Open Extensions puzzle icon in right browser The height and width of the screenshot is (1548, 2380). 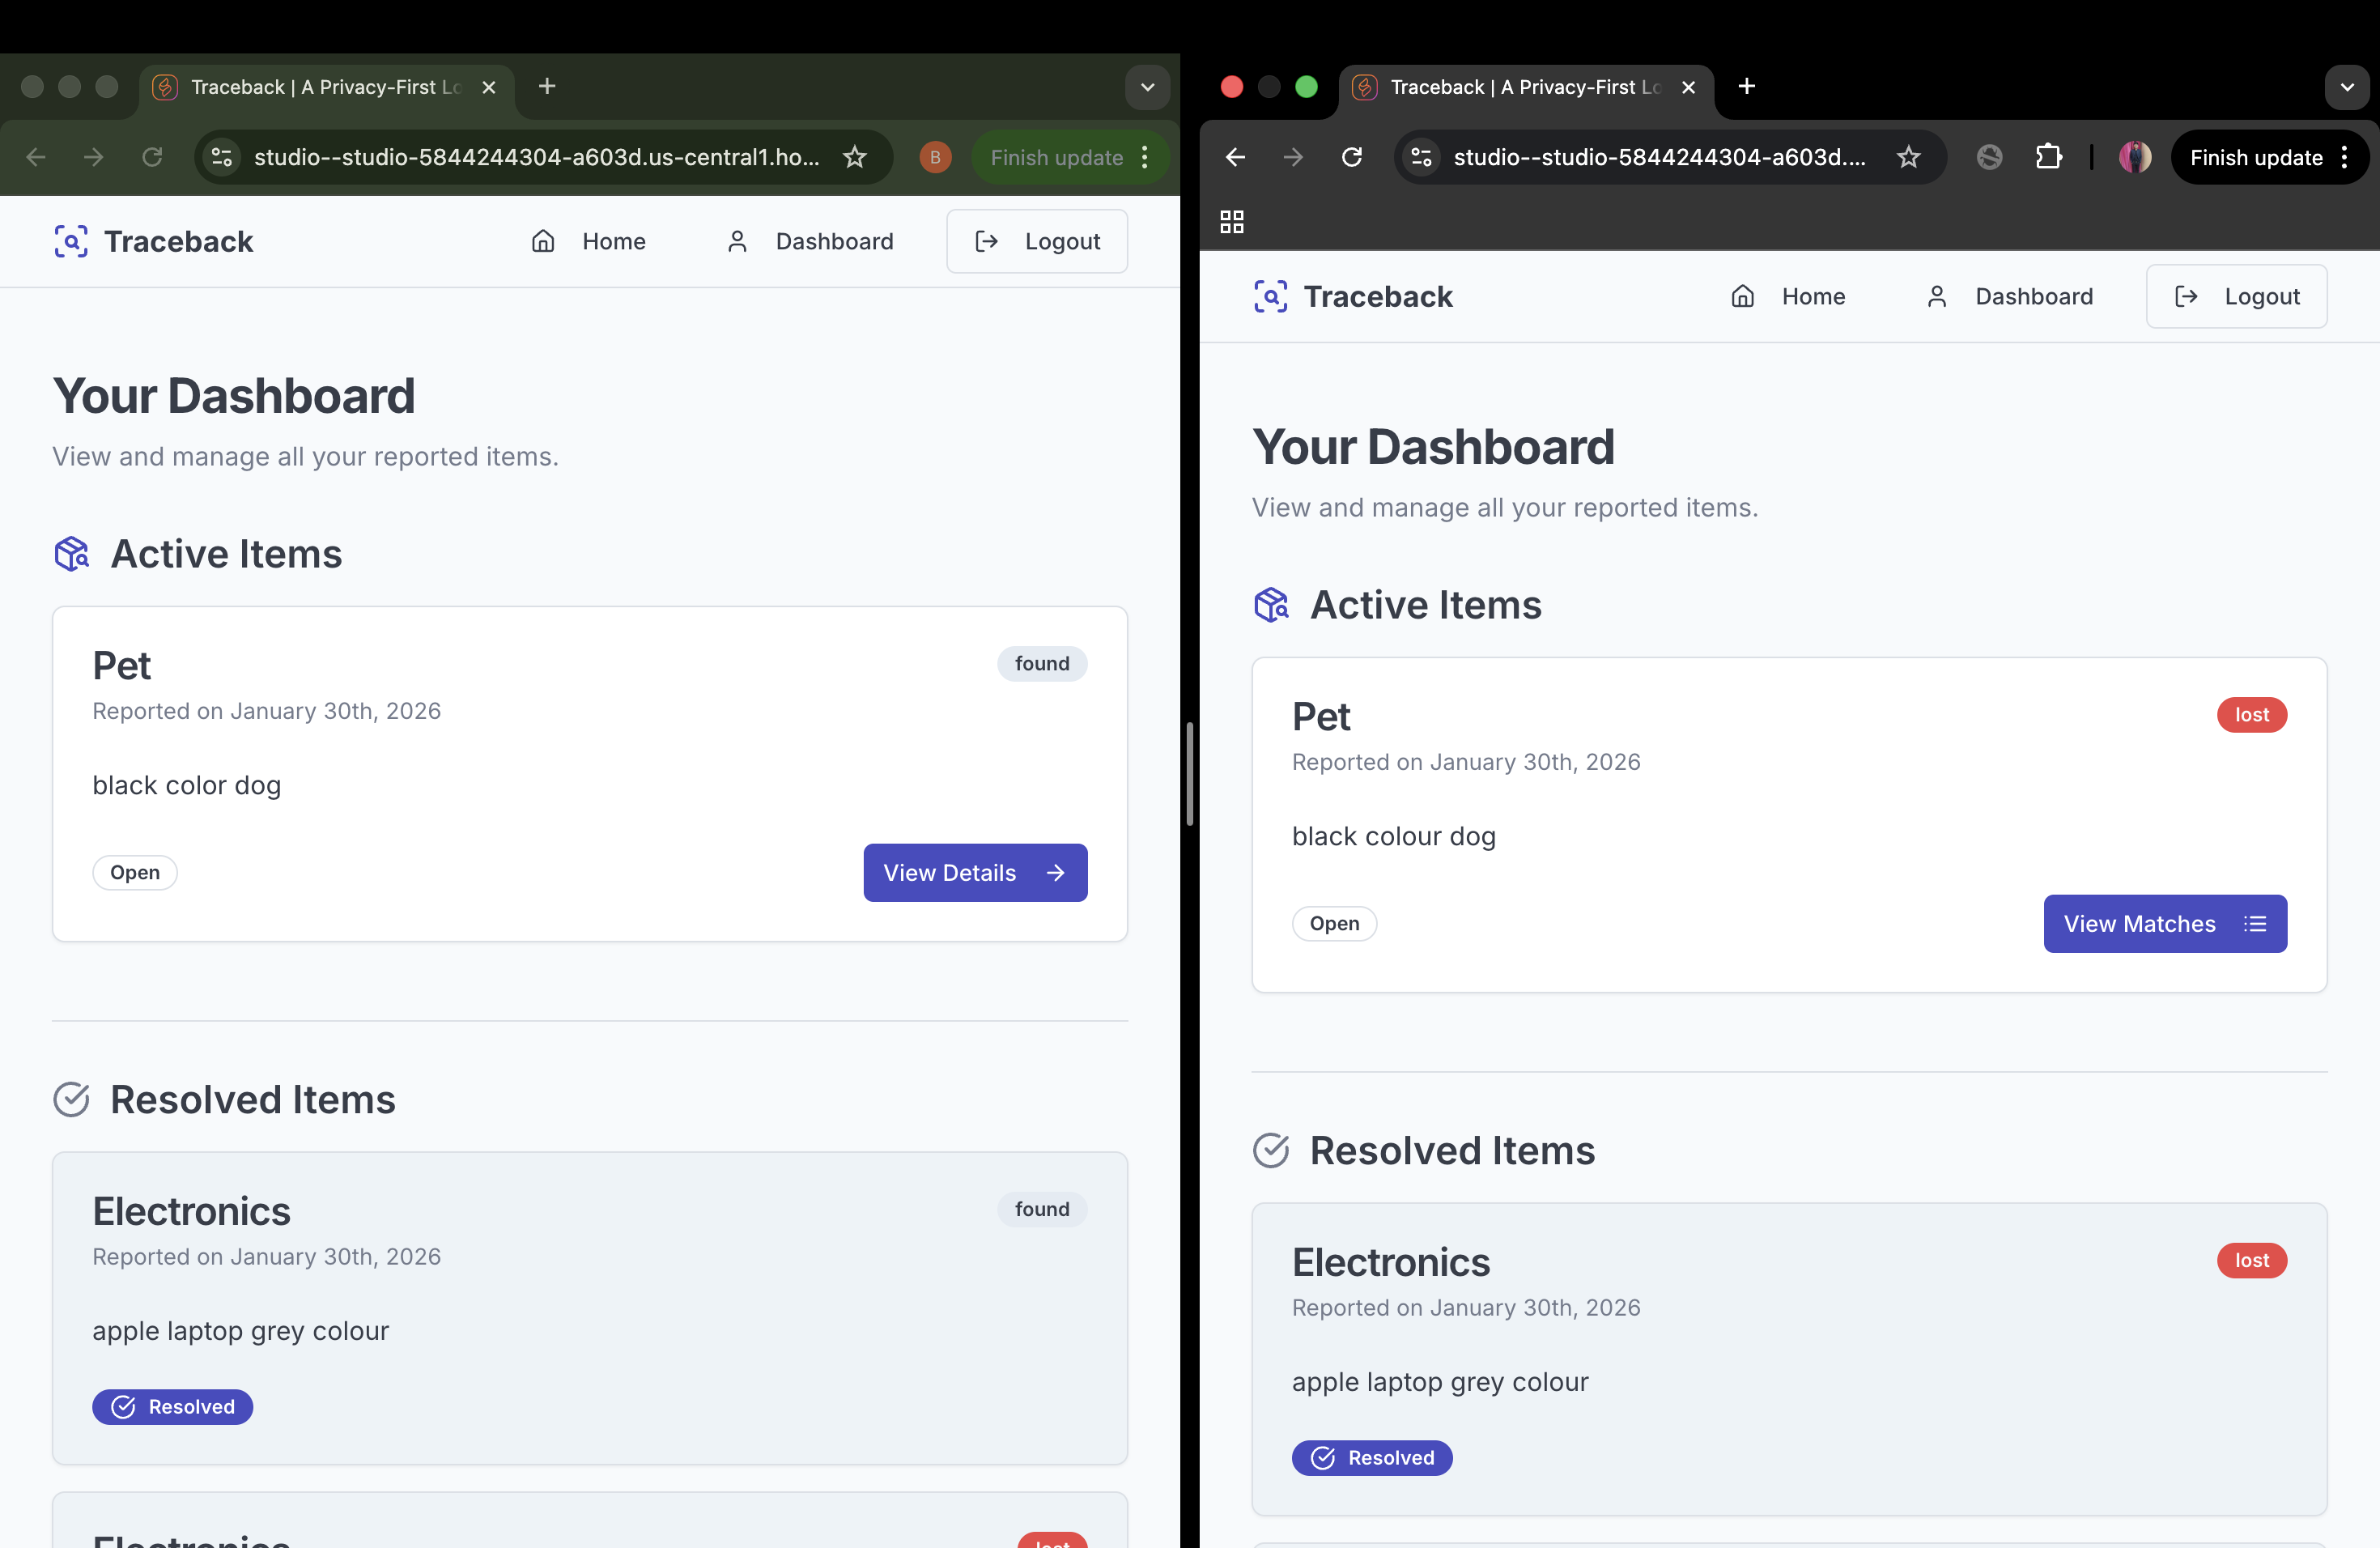[2048, 157]
